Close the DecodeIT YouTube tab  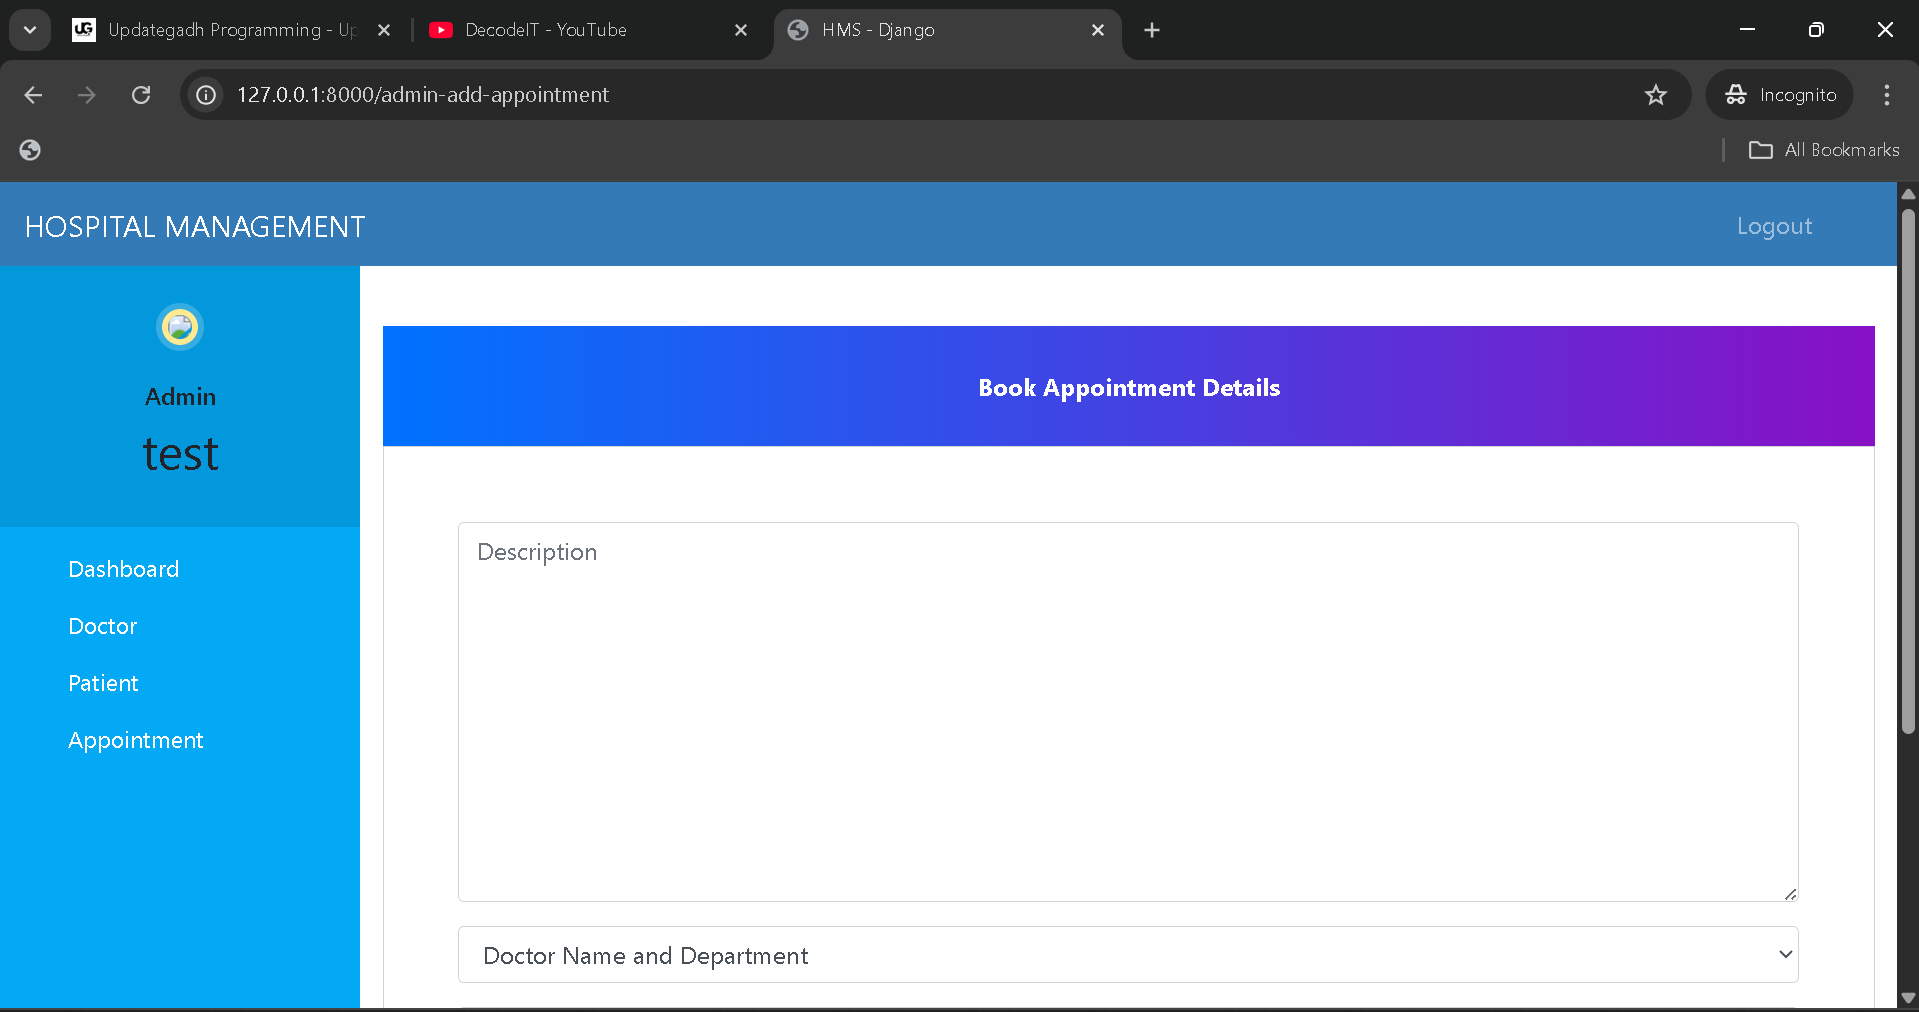coord(741,30)
